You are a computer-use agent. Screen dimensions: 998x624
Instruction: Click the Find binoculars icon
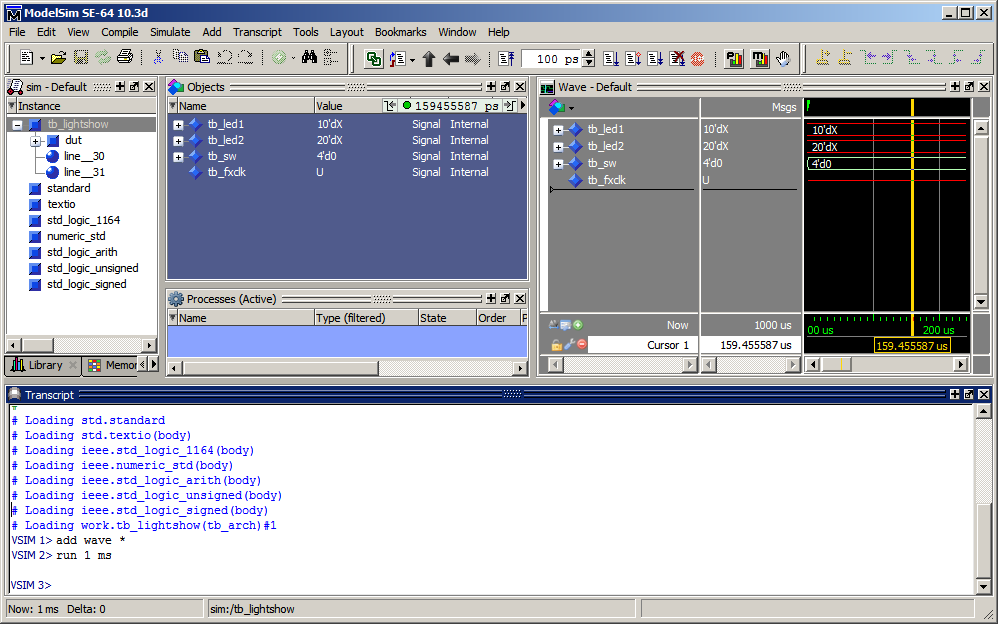pyautogui.click(x=309, y=58)
